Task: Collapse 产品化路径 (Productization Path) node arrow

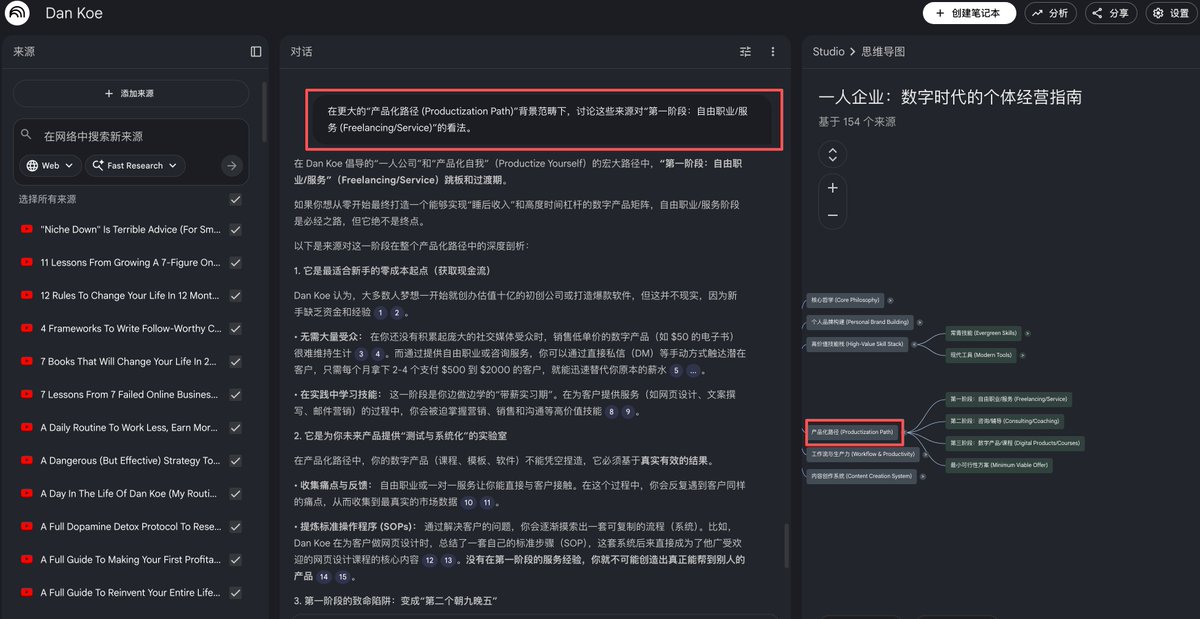Action: coord(906,432)
